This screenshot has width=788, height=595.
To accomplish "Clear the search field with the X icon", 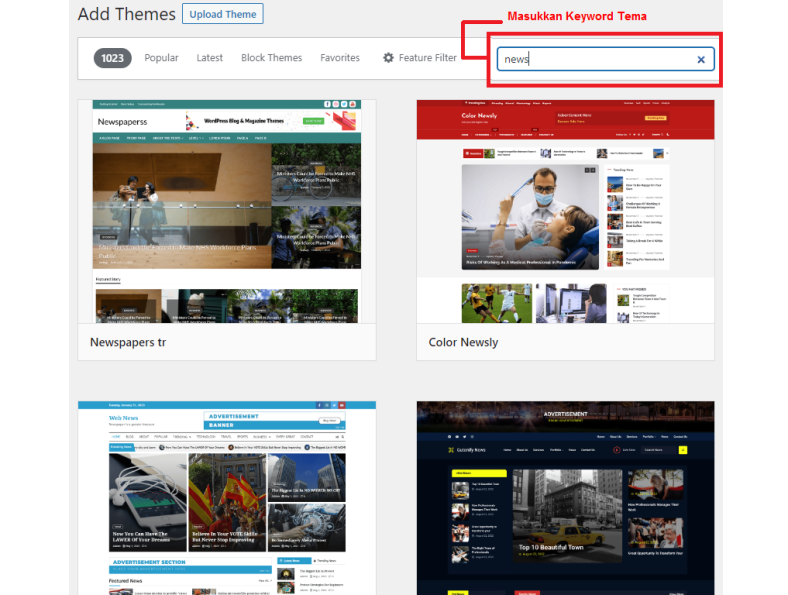I will coord(701,60).
